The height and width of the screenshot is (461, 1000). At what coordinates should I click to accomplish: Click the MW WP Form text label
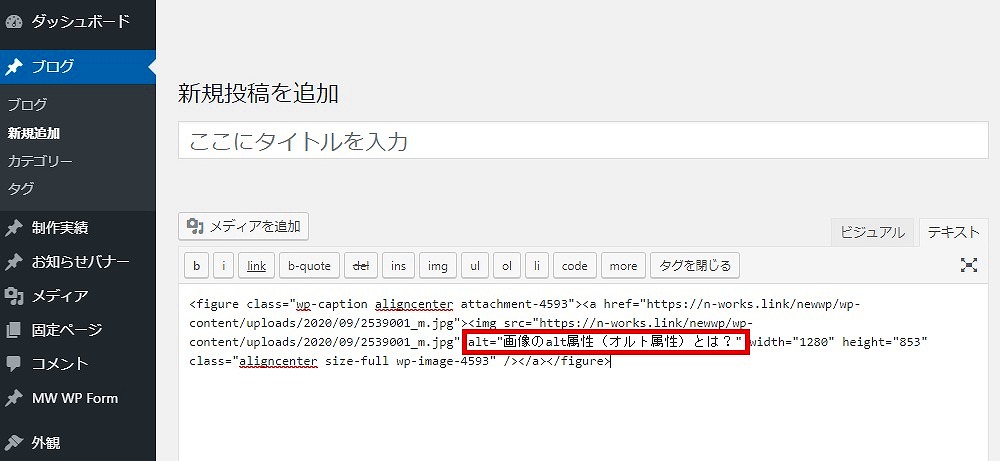75,399
